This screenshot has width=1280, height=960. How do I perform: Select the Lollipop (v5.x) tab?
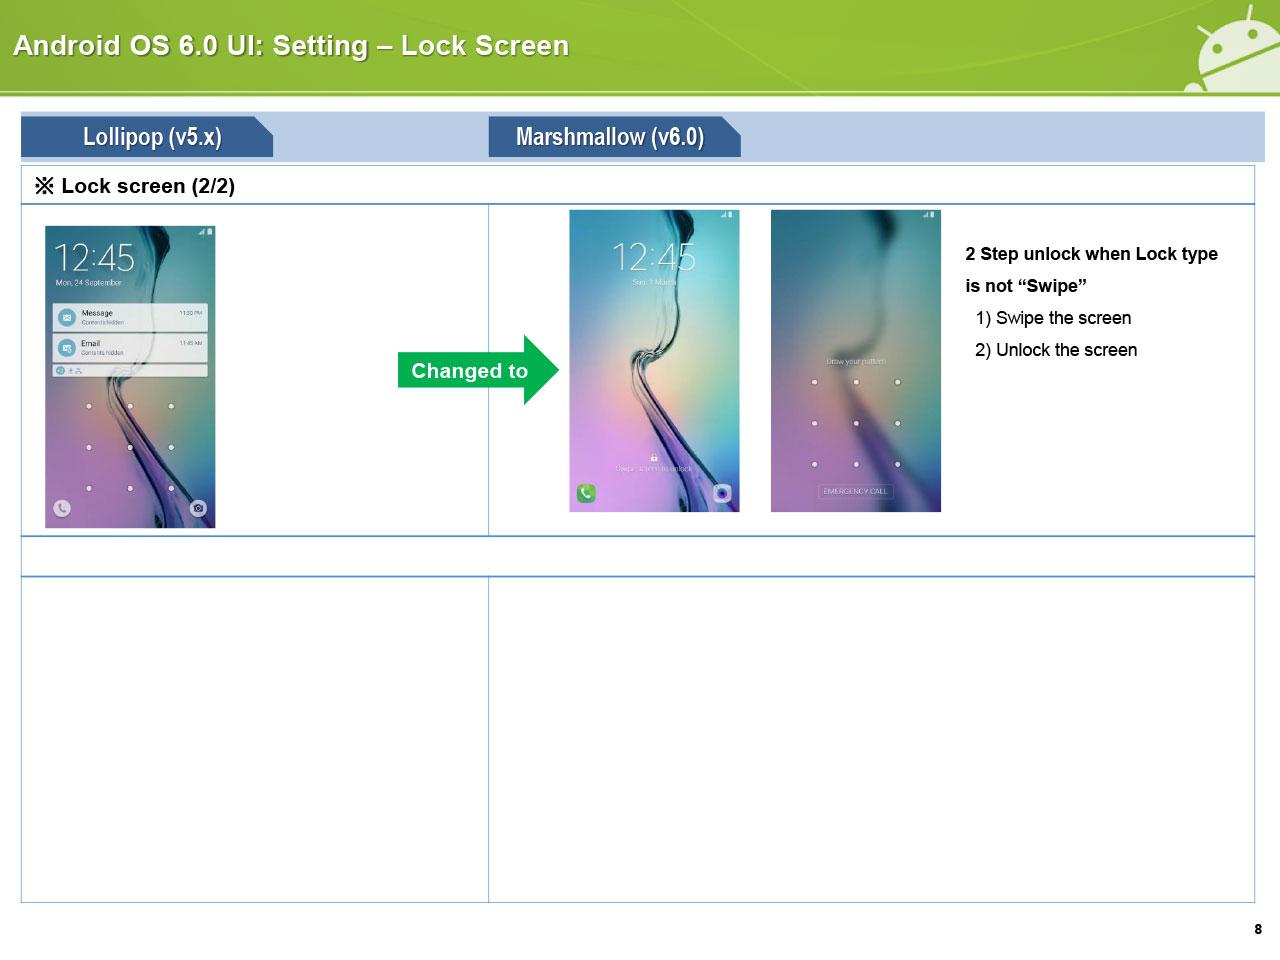coord(148,137)
